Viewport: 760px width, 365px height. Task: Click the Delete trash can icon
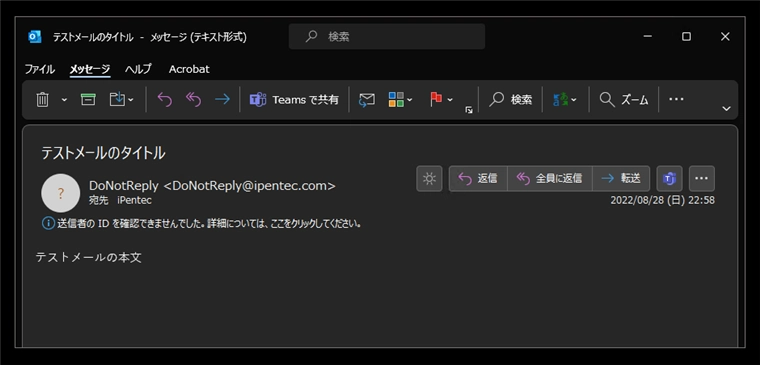tap(43, 100)
